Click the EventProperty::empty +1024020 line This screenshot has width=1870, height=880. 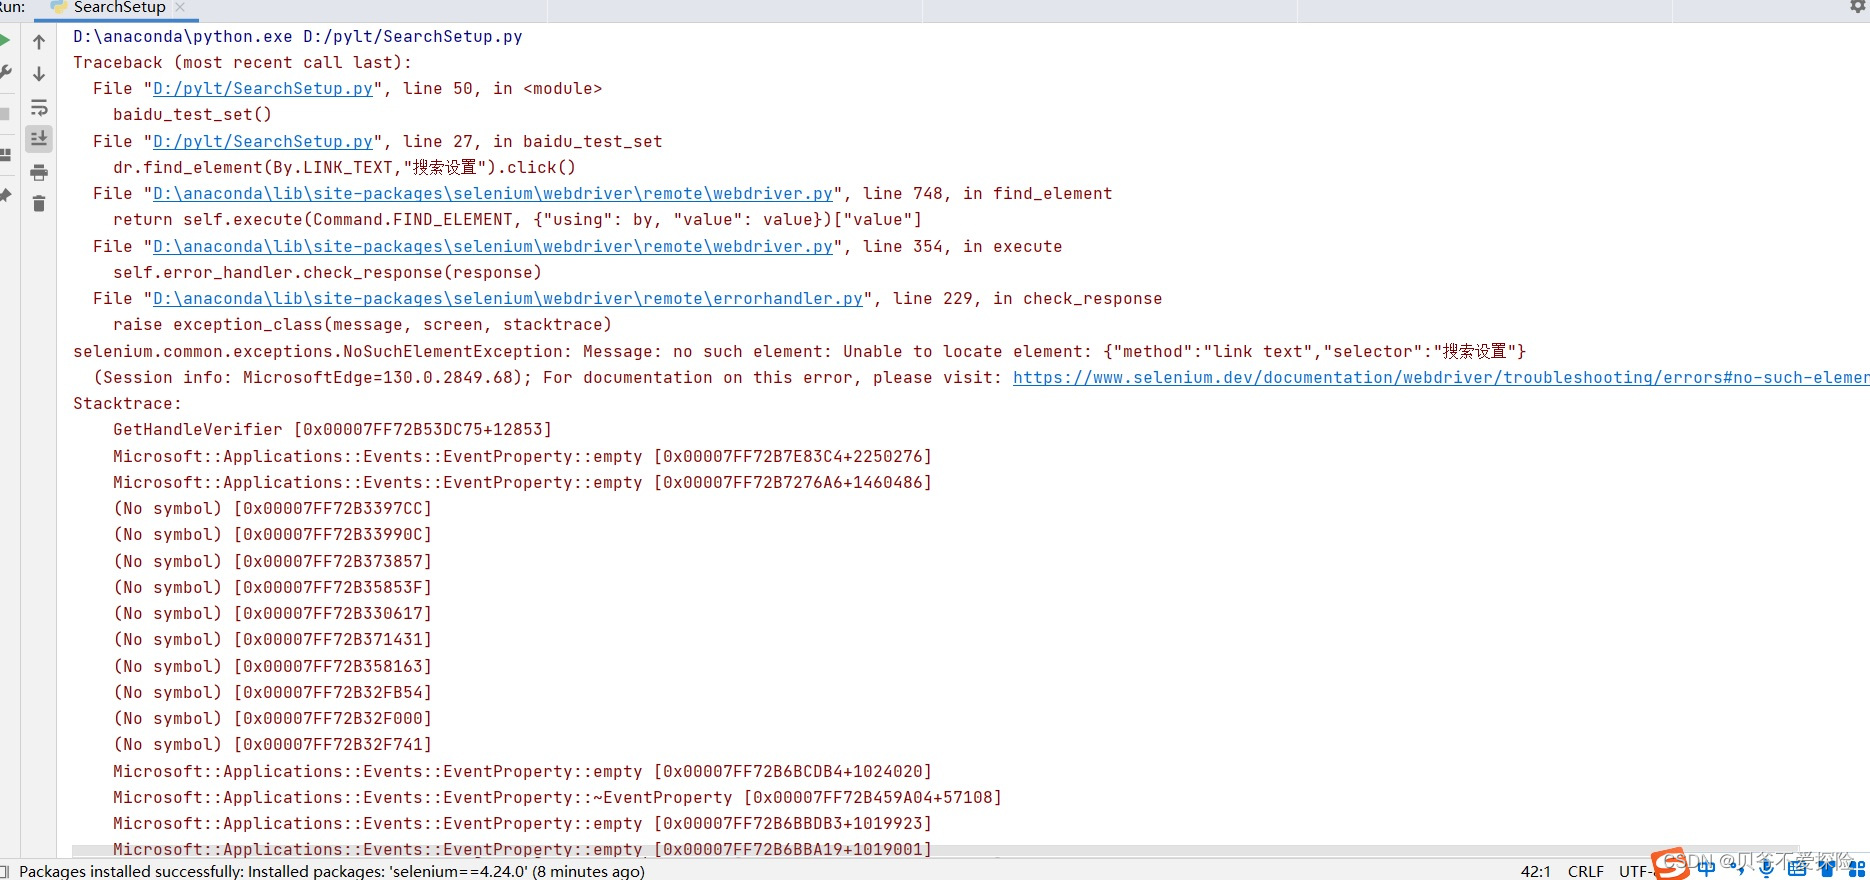click(522, 772)
